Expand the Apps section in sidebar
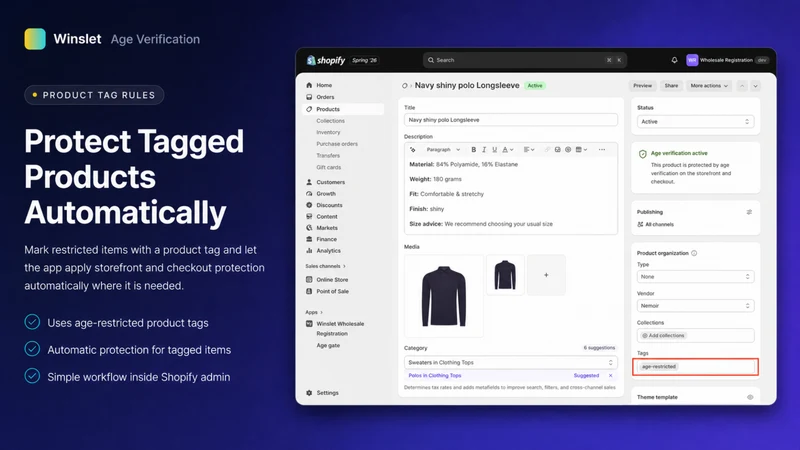The width and height of the screenshot is (800, 450). pos(314,312)
